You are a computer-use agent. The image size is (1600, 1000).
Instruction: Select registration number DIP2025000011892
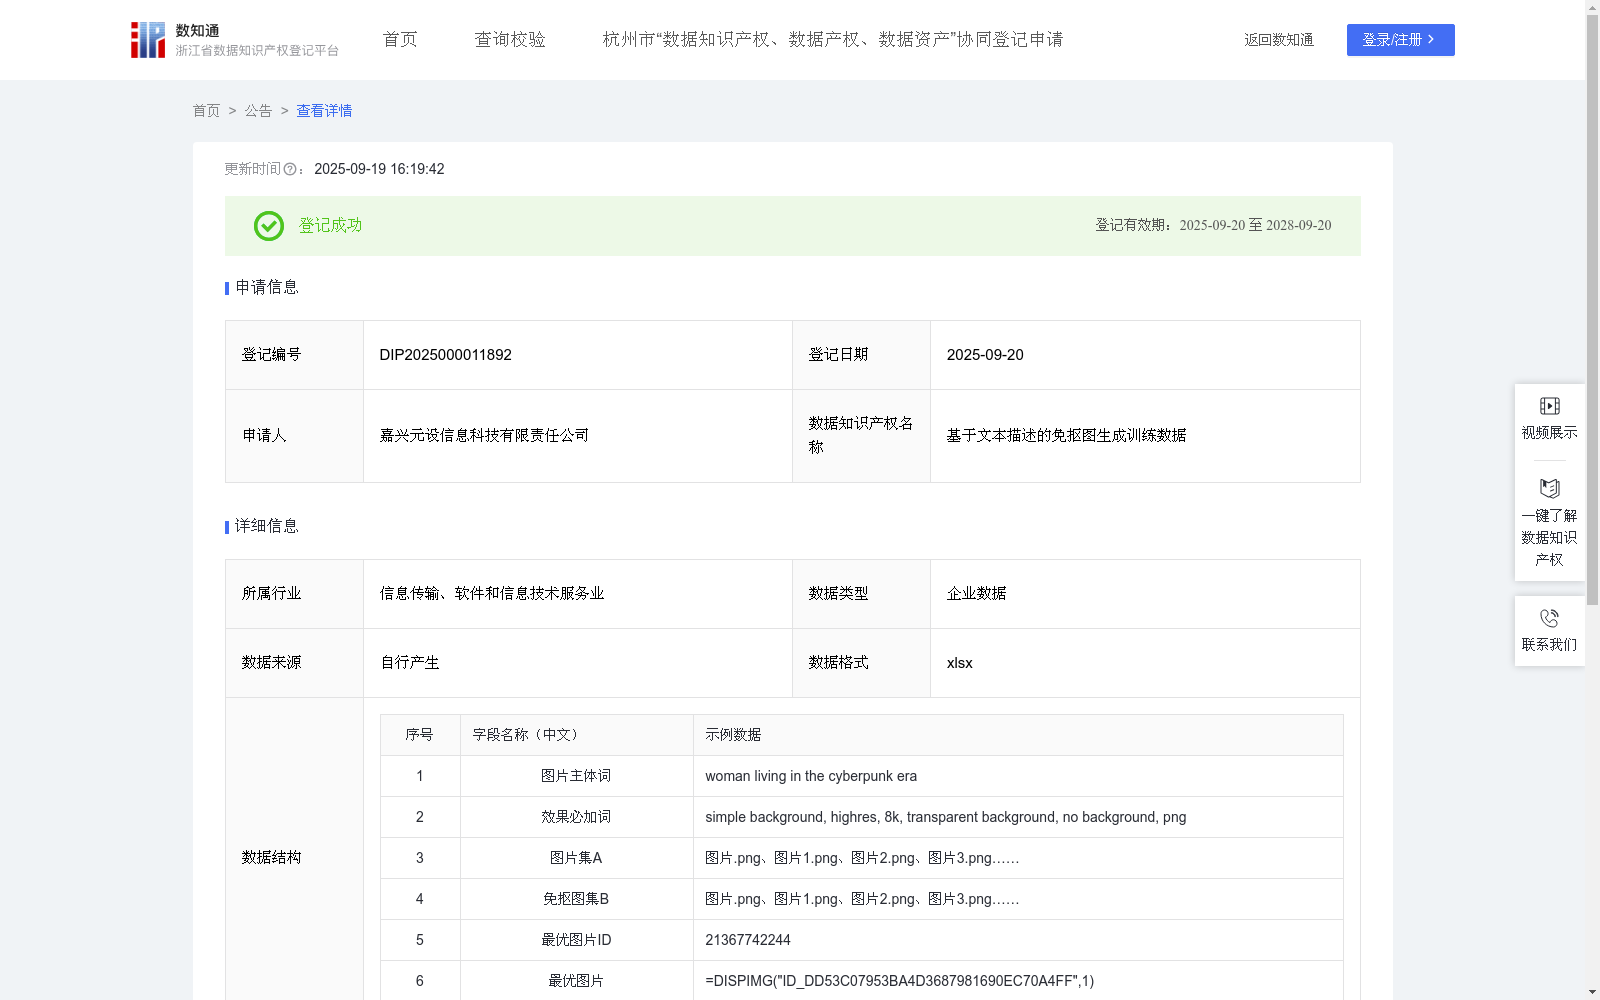click(446, 355)
